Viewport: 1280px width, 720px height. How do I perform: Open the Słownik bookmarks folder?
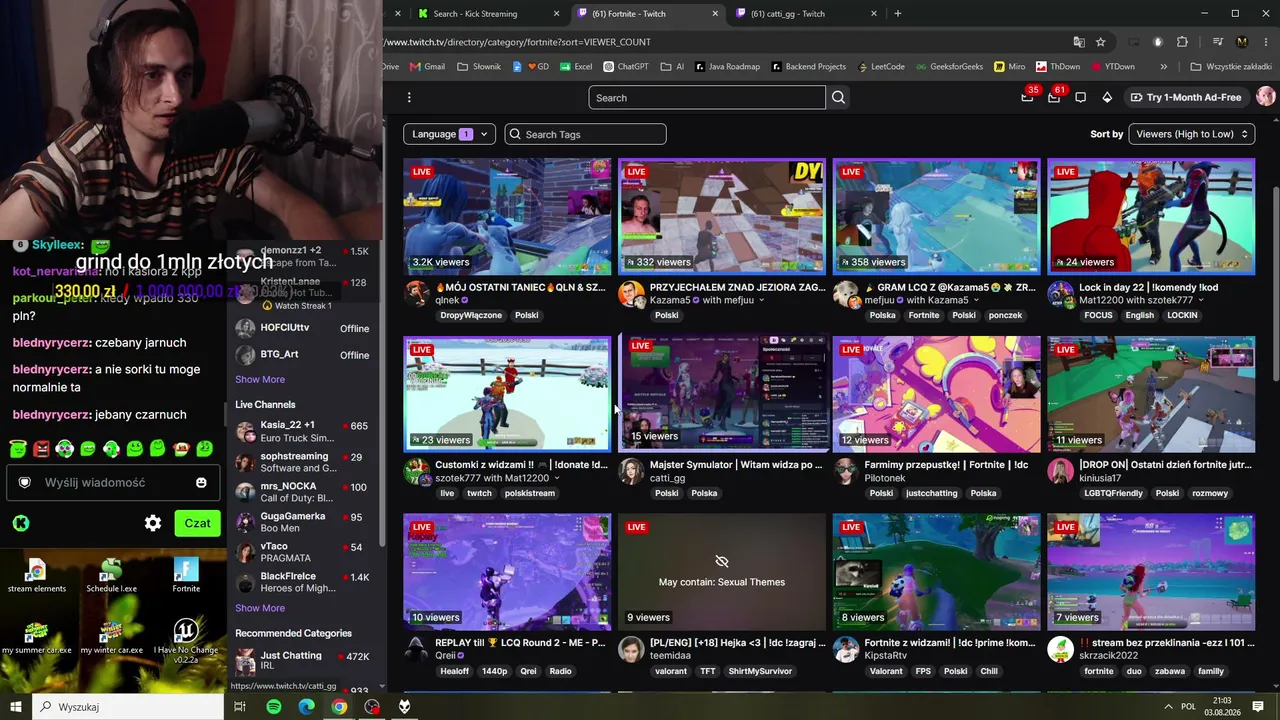(479, 67)
